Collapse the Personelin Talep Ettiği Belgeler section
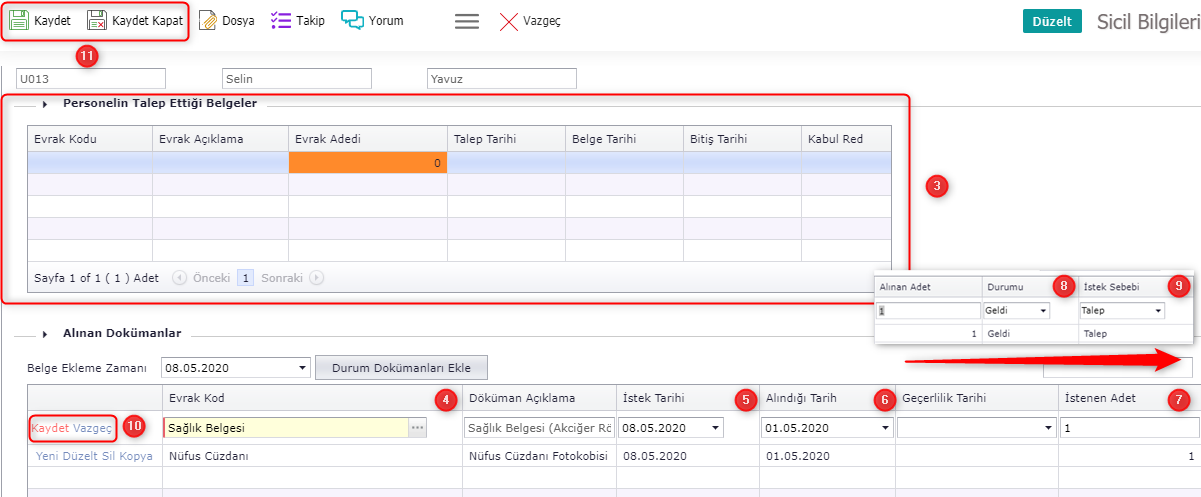1201x497 pixels. [45, 103]
